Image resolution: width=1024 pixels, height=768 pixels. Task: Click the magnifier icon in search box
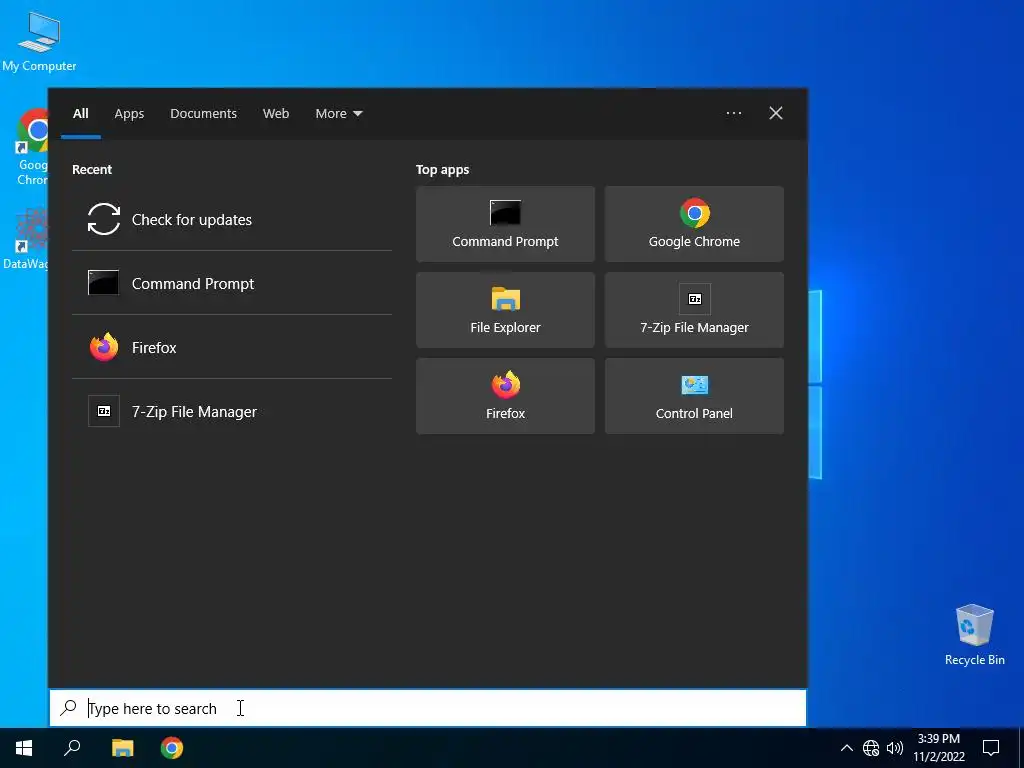(68, 707)
